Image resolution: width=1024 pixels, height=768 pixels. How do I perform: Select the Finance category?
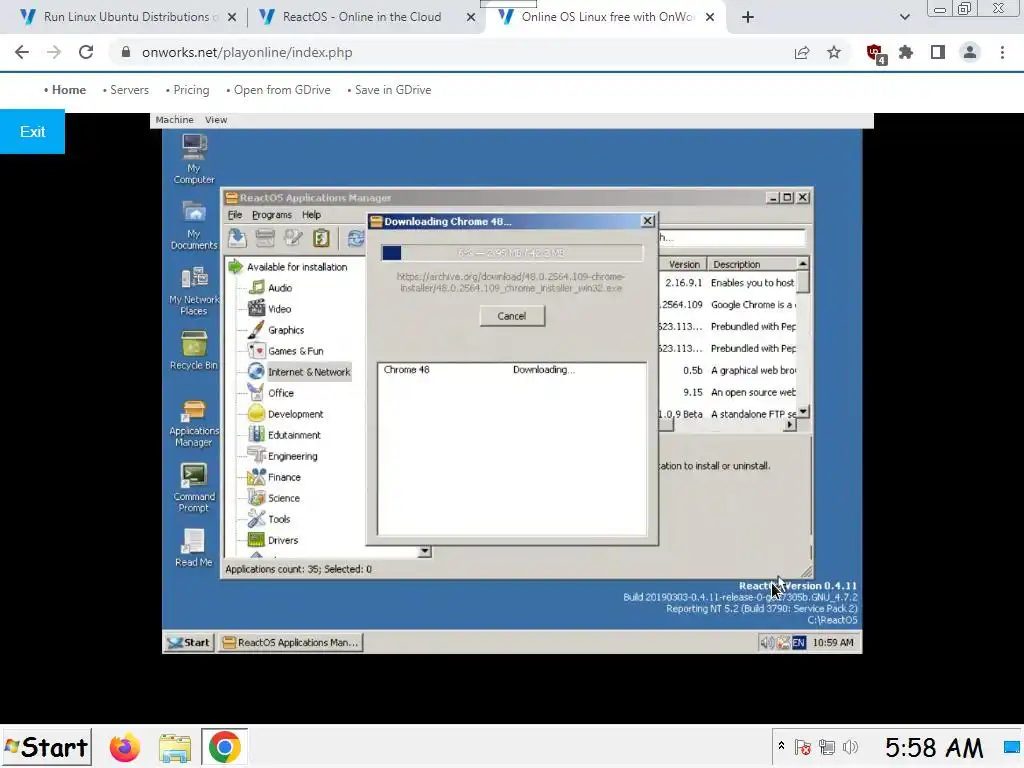pyautogui.click(x=275, y=477)
